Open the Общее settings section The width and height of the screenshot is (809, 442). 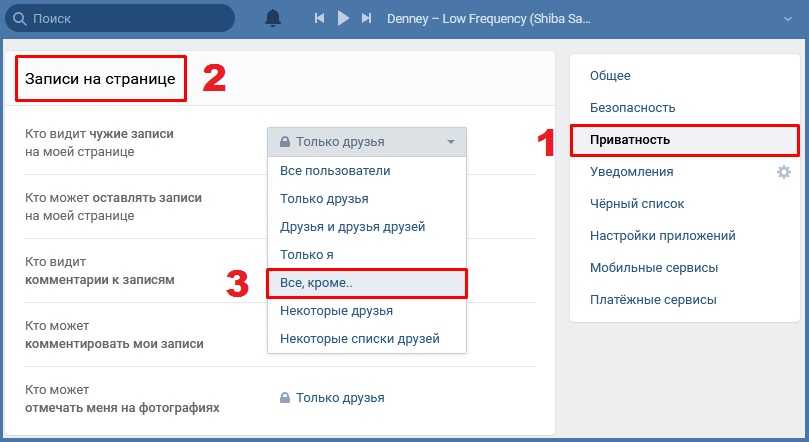tap(685, 76)
